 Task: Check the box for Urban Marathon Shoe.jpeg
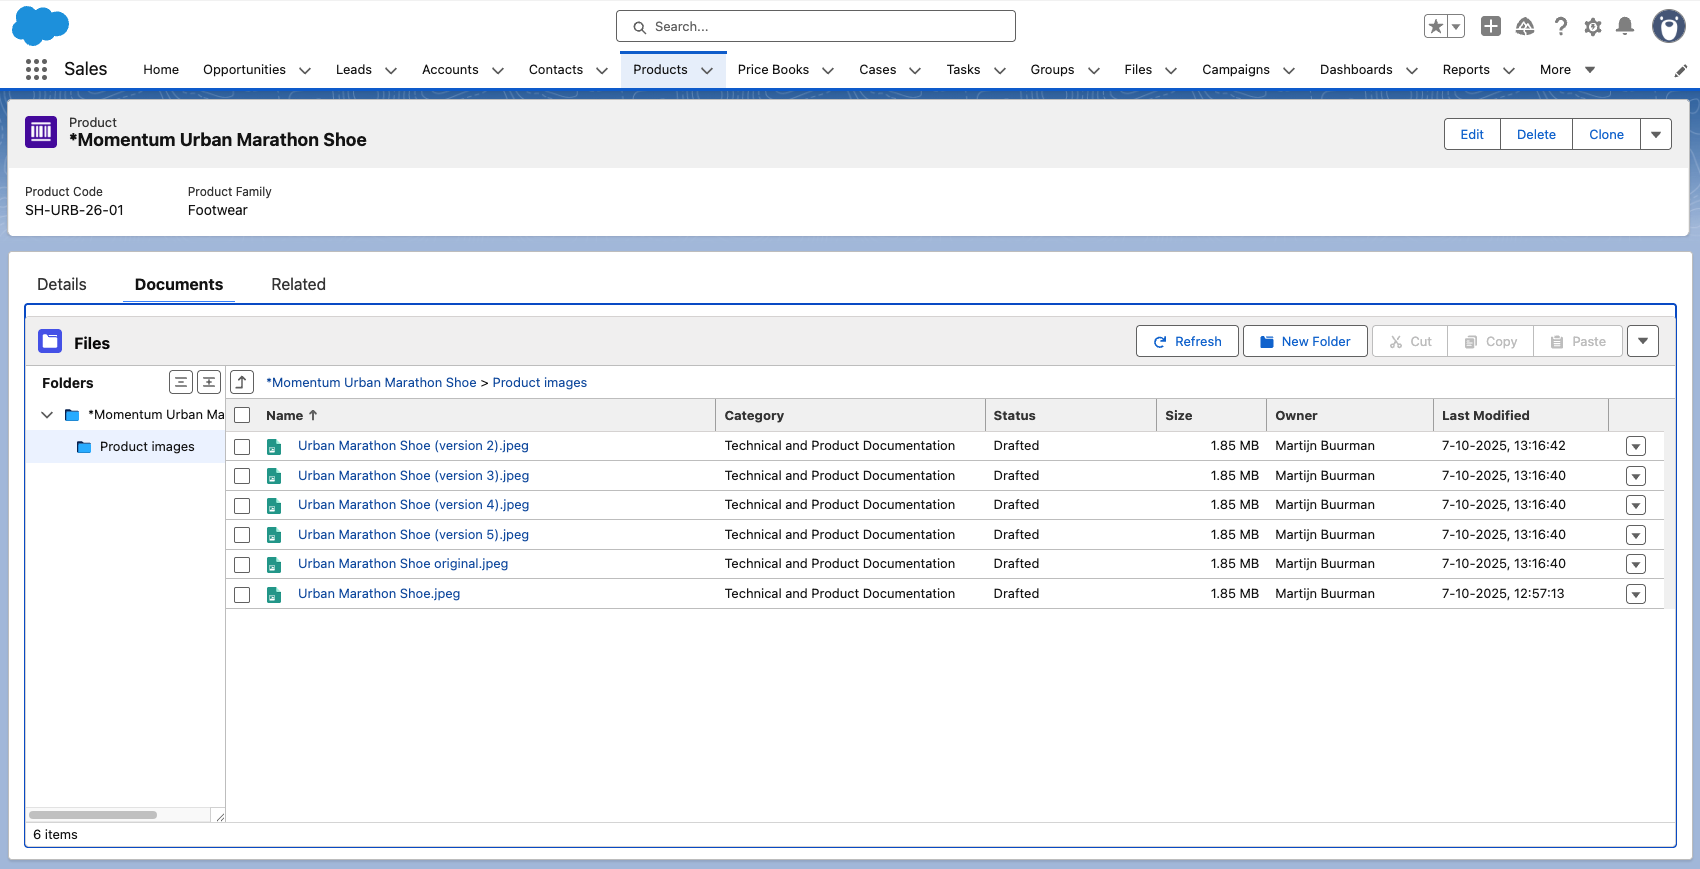pos(242,594)
